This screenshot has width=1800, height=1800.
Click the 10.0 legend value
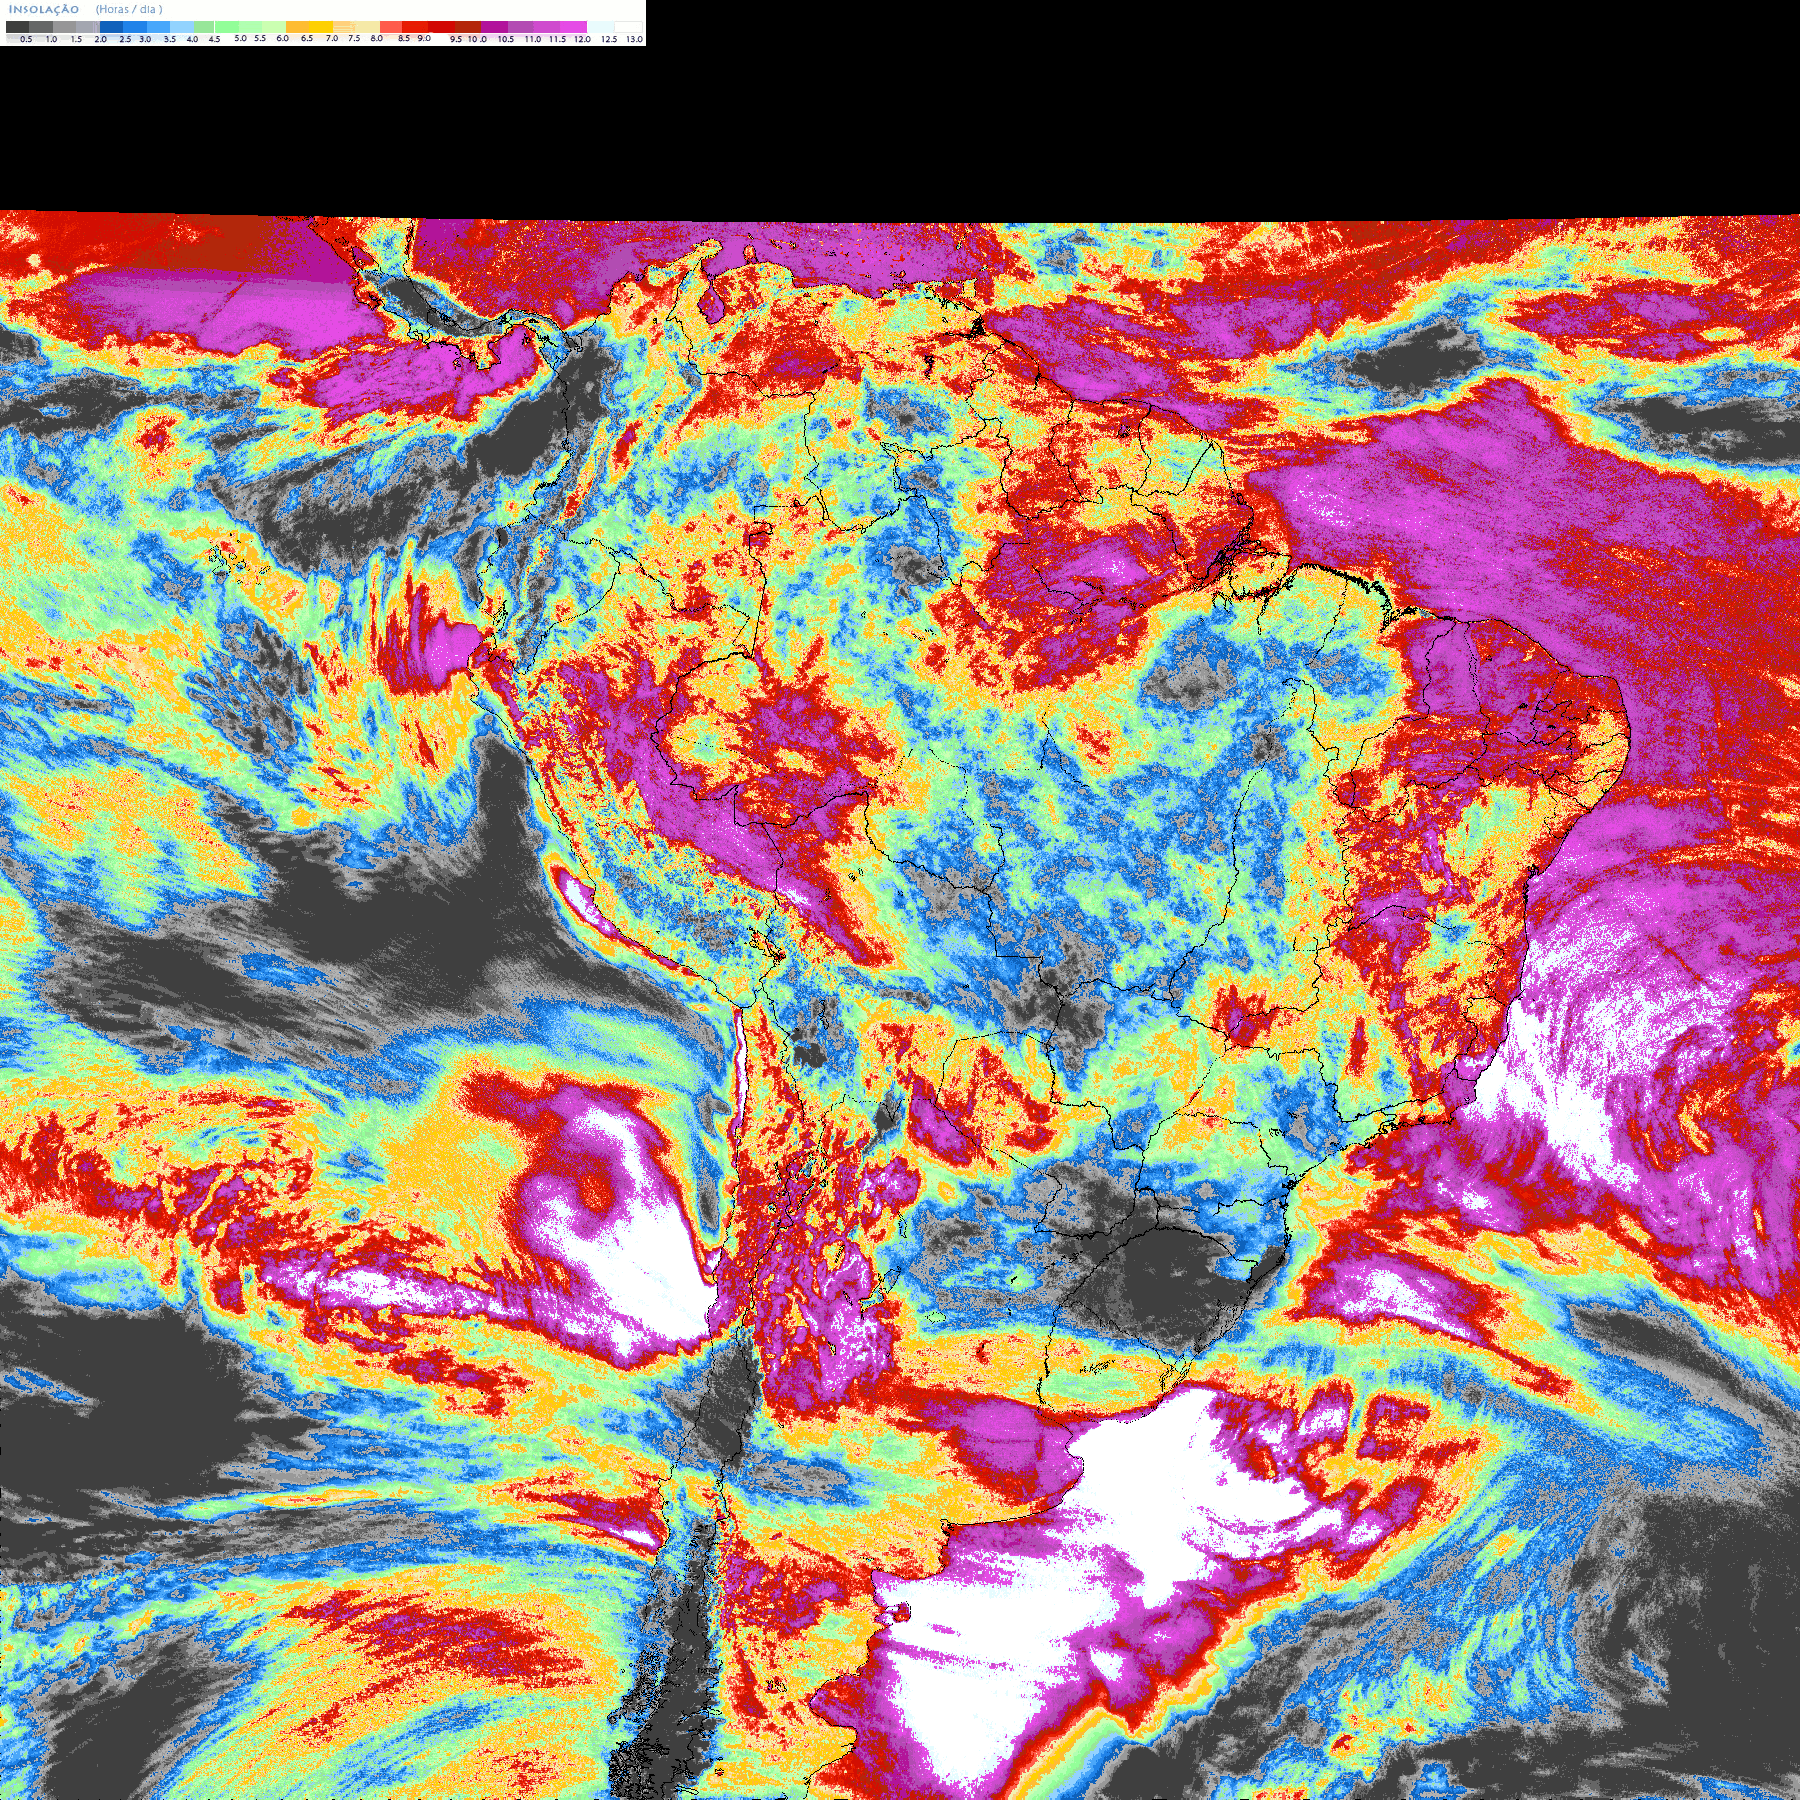click(x=477, y=39)
